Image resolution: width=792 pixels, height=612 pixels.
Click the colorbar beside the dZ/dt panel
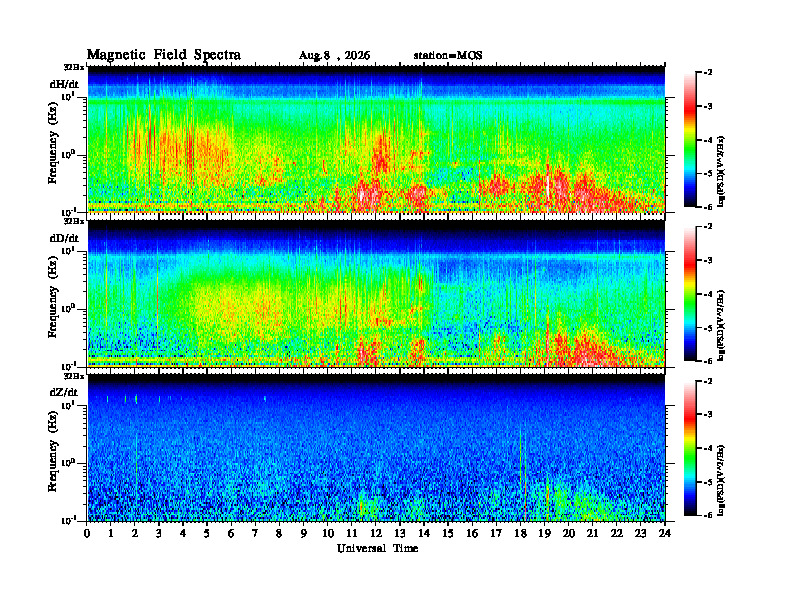(689, 448)
